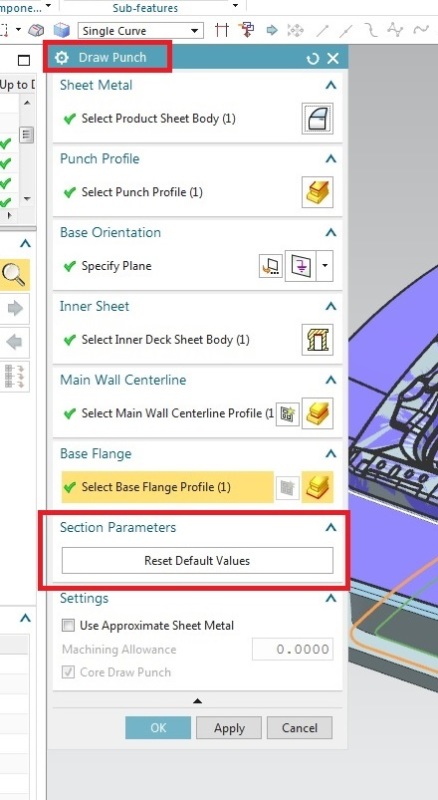
Task: Collapse the Section Parameters section
Action: pos(331,527)
